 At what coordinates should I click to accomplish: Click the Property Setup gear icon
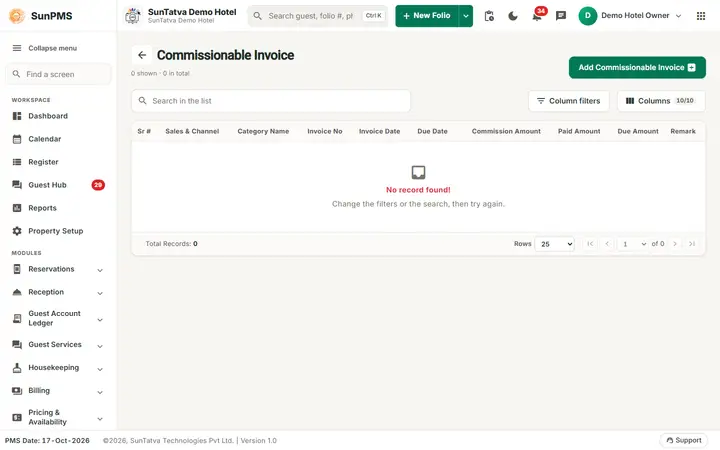click(17, 231)
